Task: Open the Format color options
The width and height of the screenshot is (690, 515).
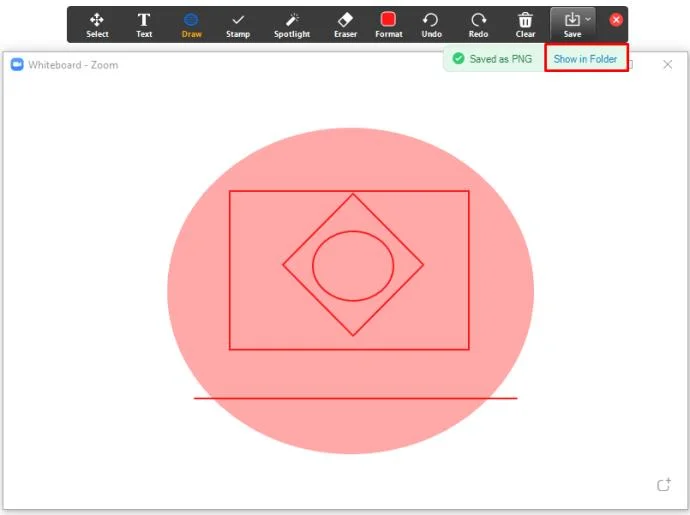Action: tap(389, 25)
